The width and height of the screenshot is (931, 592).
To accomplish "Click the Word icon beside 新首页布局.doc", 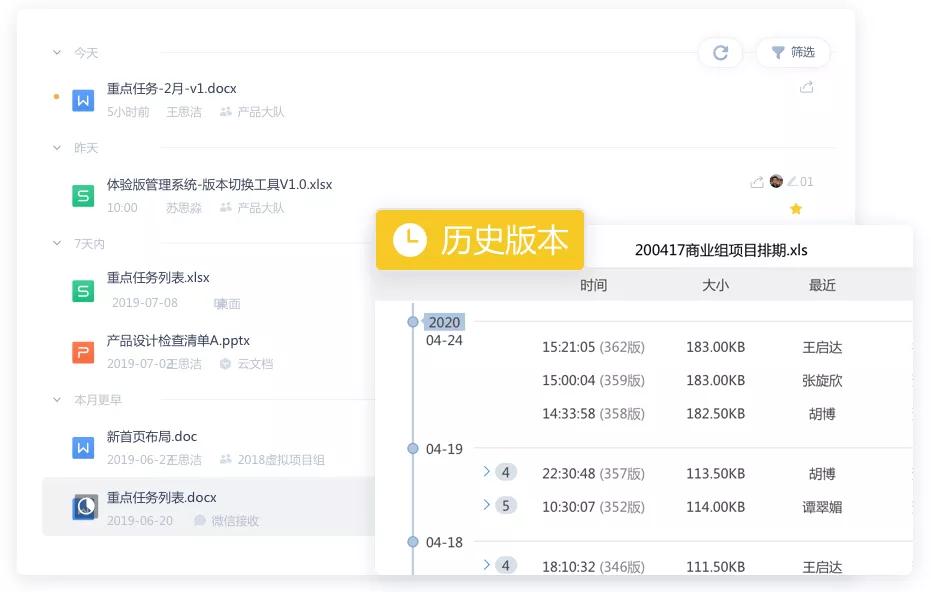I will pyautogui.click(x=84, y=443).
